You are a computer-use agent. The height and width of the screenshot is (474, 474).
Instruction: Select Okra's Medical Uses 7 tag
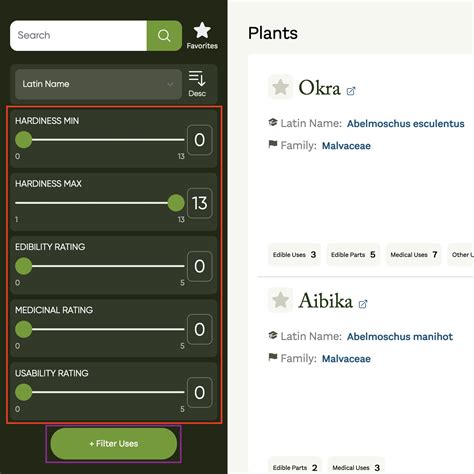pos(414,255)
